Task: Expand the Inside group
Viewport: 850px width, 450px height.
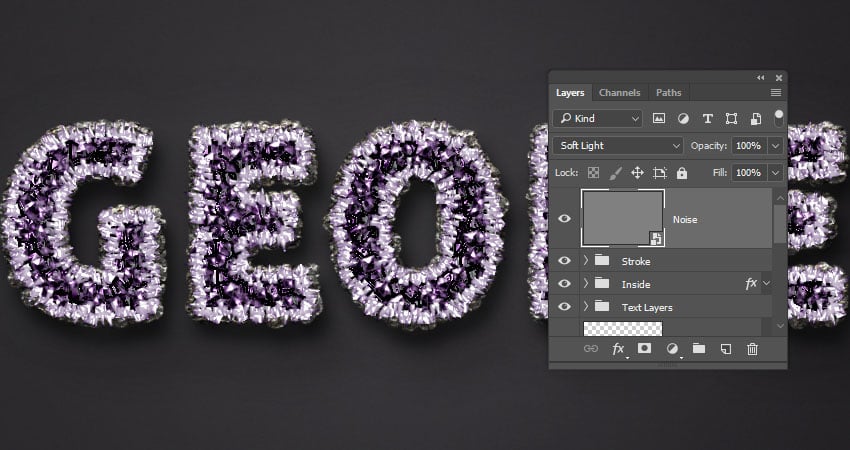Action: [585, 284]
